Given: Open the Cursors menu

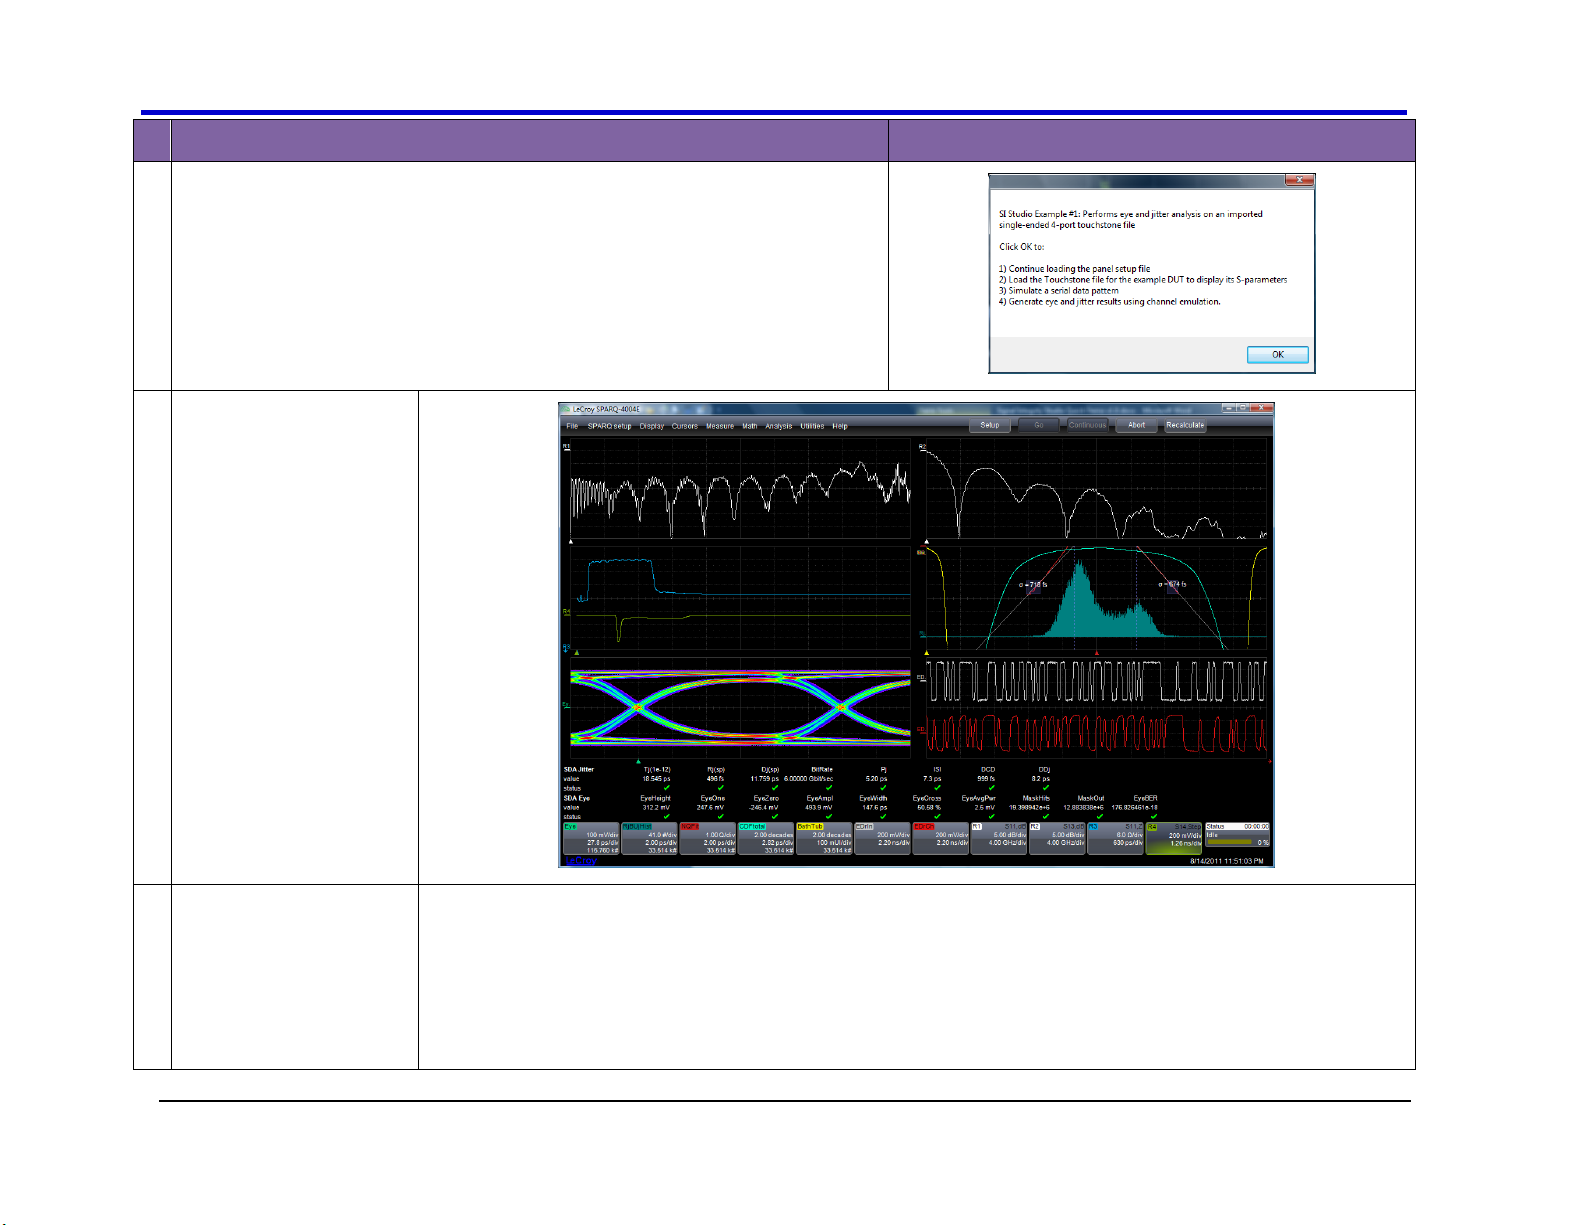Looking at the screenshot, I should point(685,426).
